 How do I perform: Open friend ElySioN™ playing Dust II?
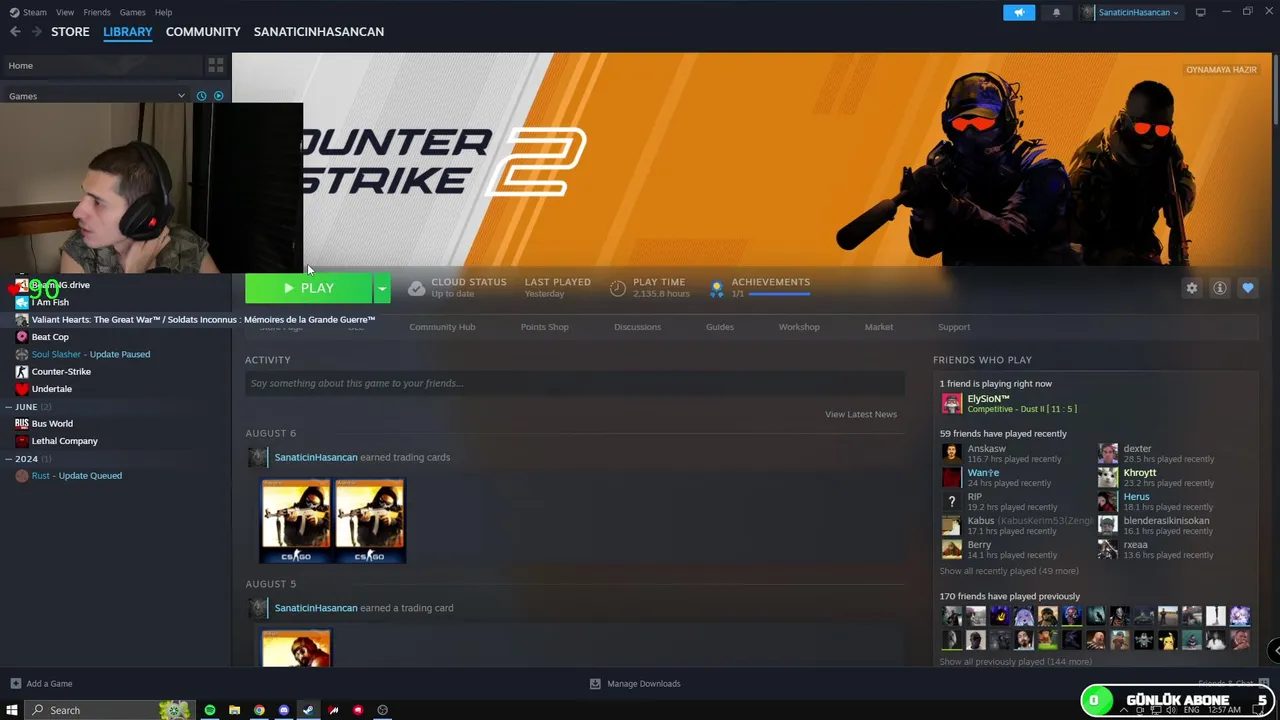[x=1008, y=403]
